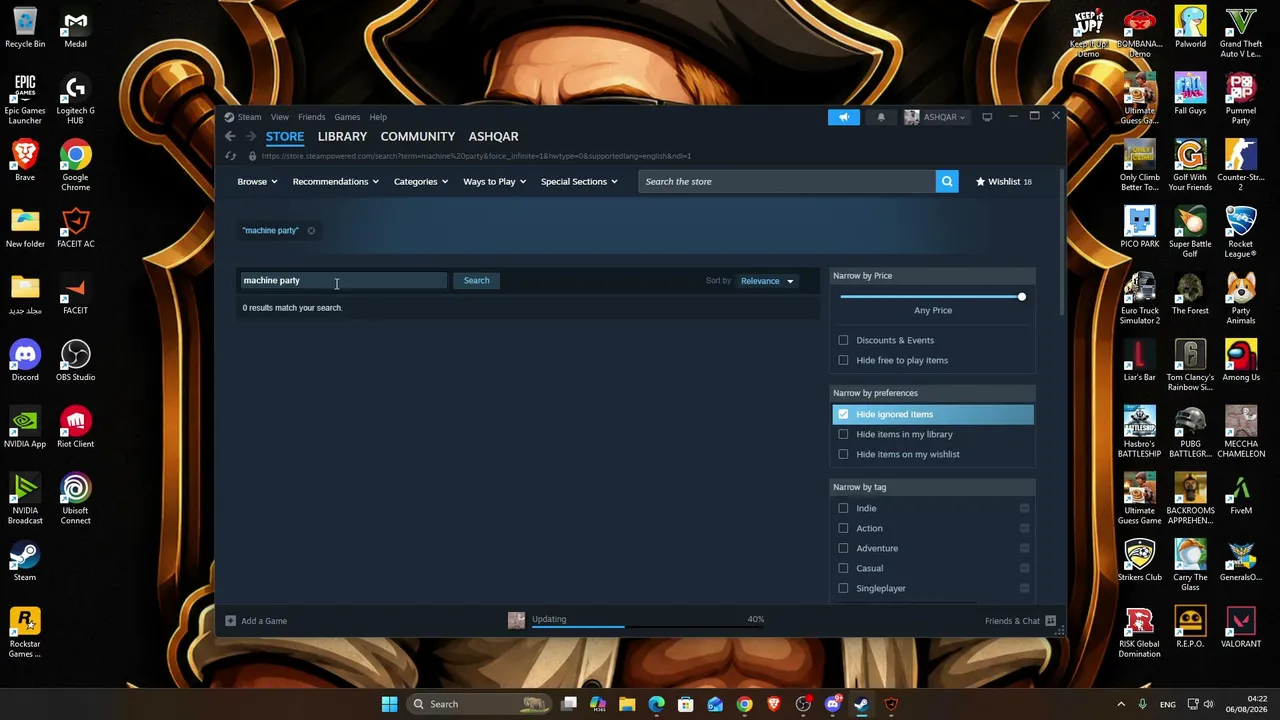Open Steam notifications bell
Image resolution: width=1280 pixels, height=720 pixels.
[881, 117]
